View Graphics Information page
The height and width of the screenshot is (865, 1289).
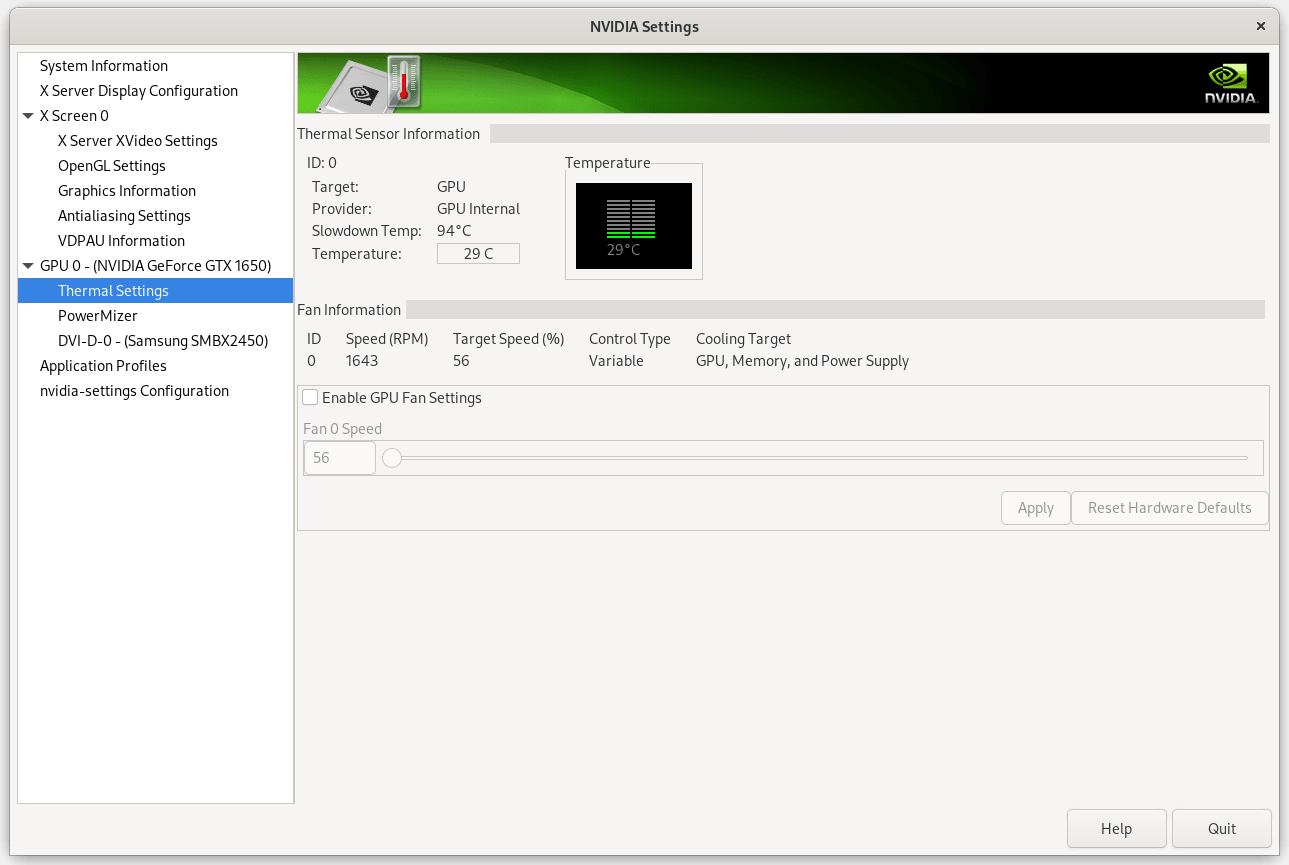tap(126, 190)
